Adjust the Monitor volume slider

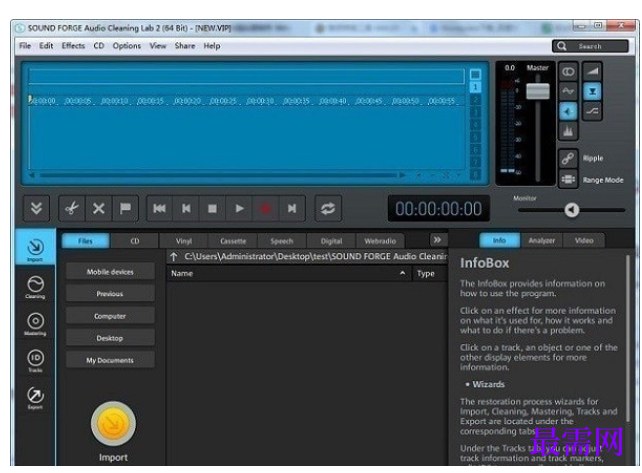pyautogui.click(x=572, y=210)
